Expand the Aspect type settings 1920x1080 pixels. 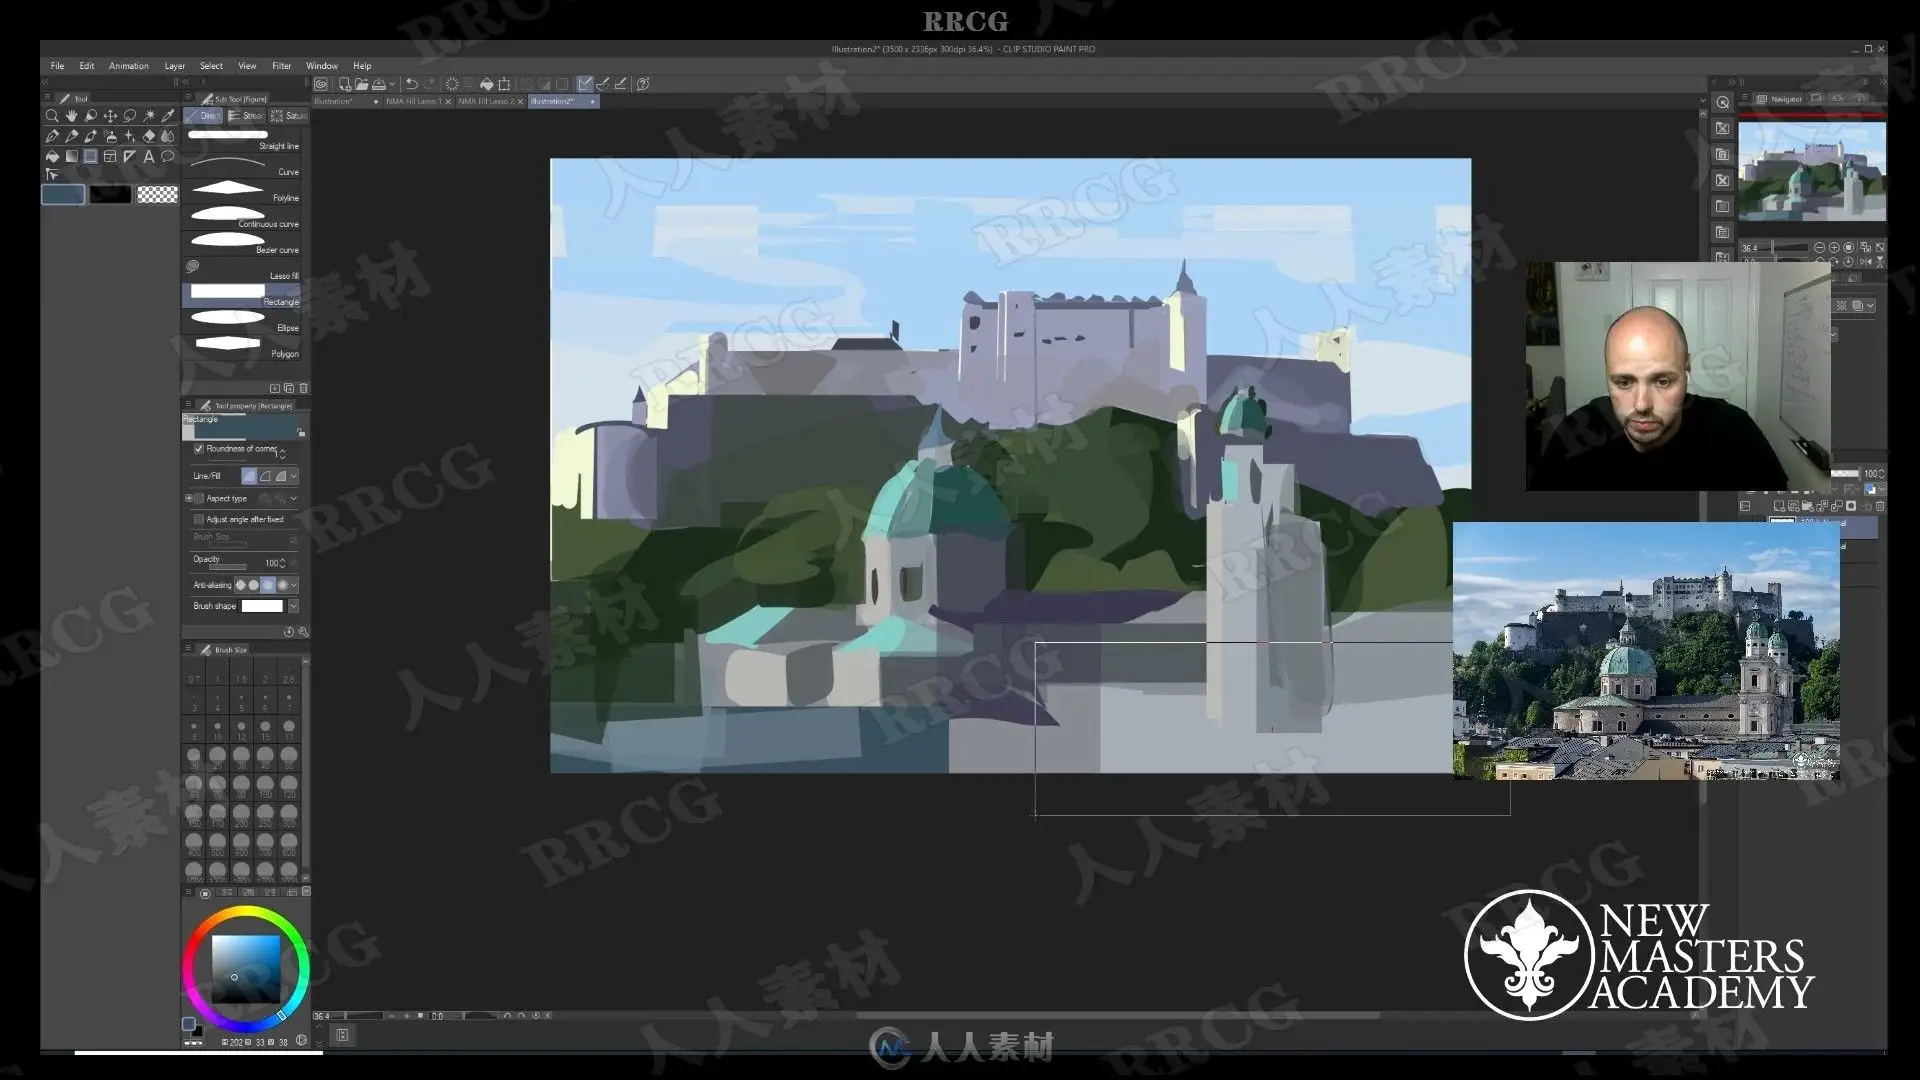(x=189, y=498)
